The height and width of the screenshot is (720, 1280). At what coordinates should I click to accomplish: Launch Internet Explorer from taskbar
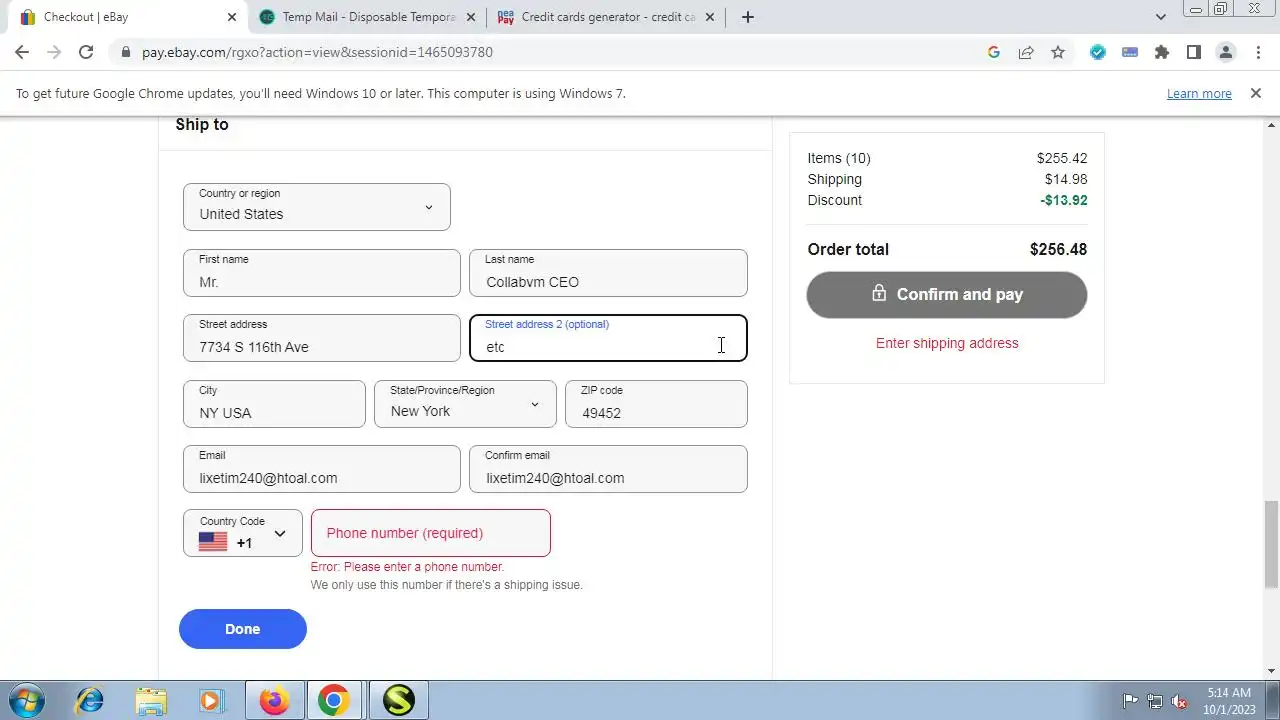90,700
